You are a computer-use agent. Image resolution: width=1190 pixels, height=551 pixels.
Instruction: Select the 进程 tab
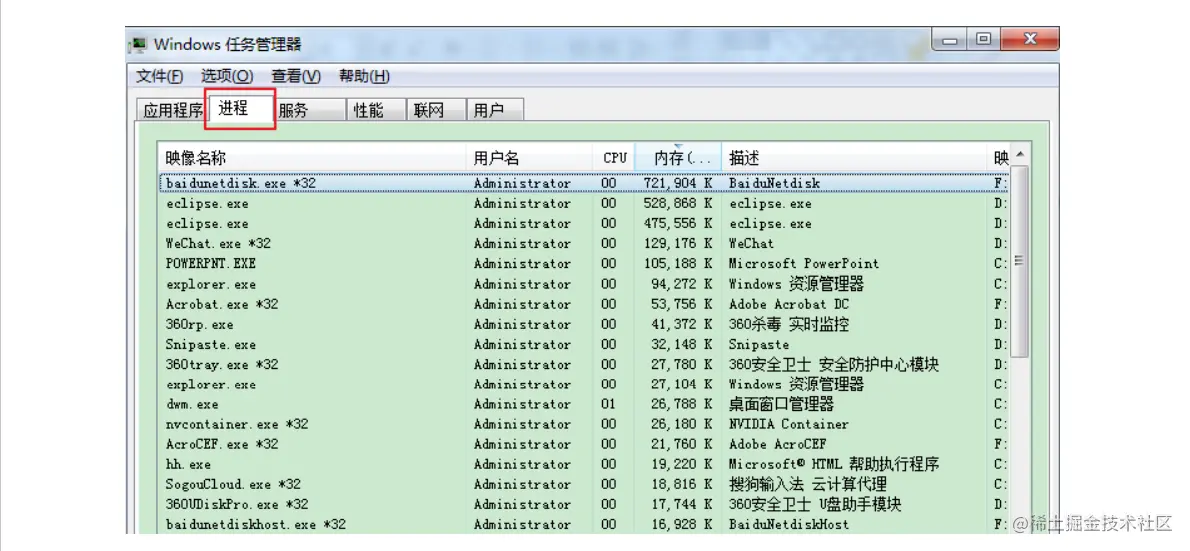coord(240,109)
